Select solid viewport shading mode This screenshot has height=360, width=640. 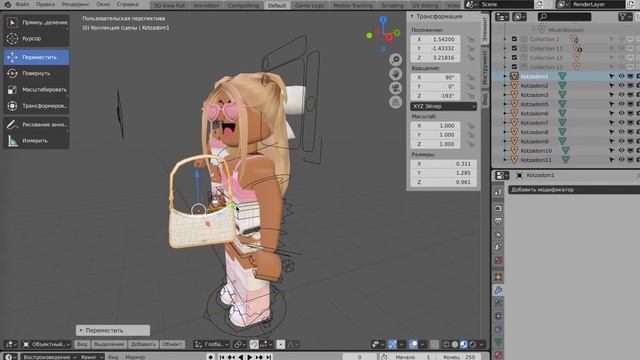(455, 344)
